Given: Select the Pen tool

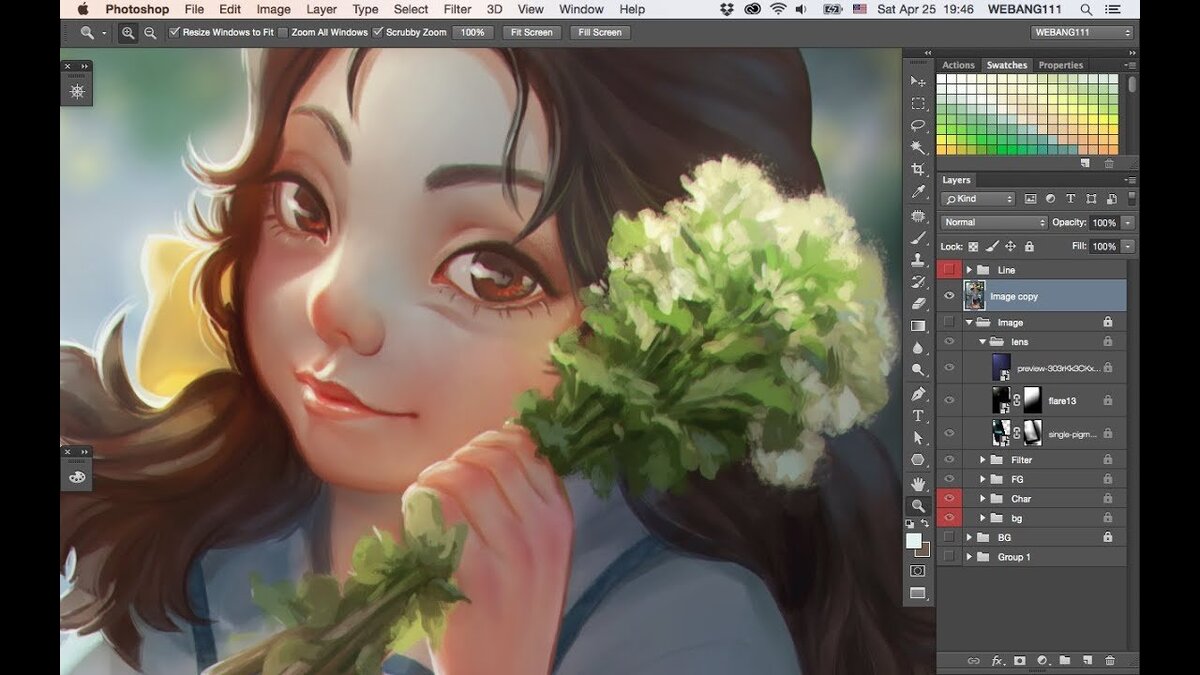Looking at the screenshot, I should [x=917, y=393].
